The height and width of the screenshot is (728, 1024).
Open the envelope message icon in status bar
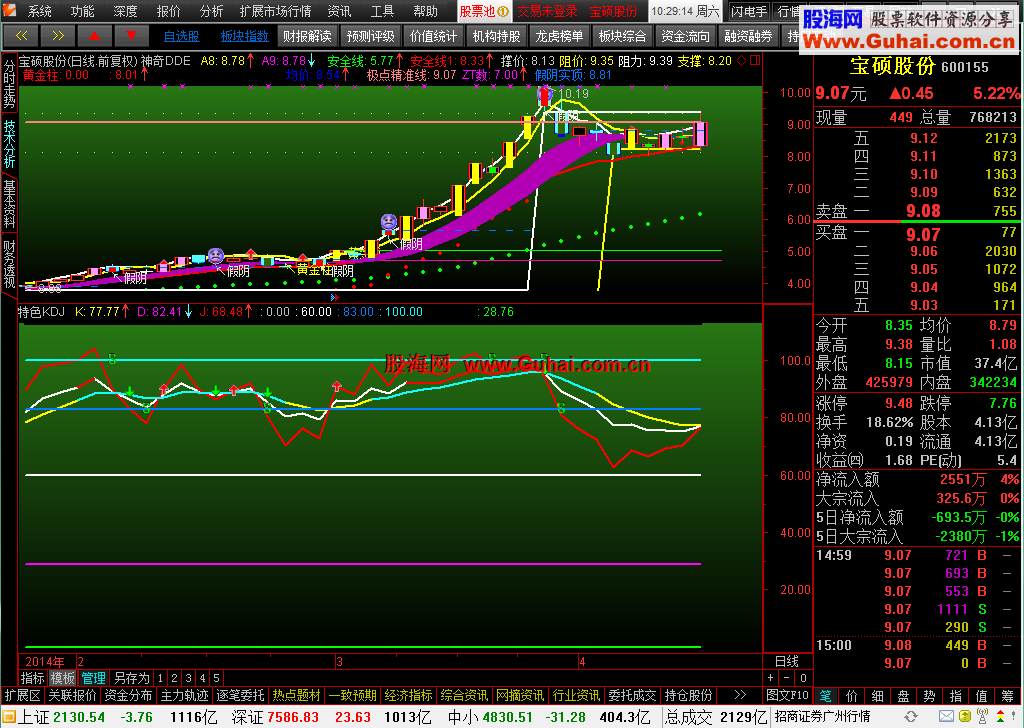pyautogui.click(x=947, y=717)
